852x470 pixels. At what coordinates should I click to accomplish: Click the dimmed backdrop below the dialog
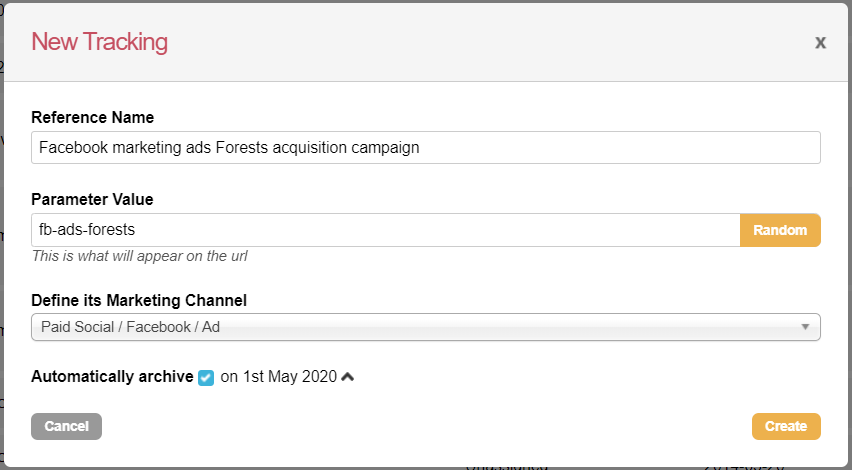(300, 467)
